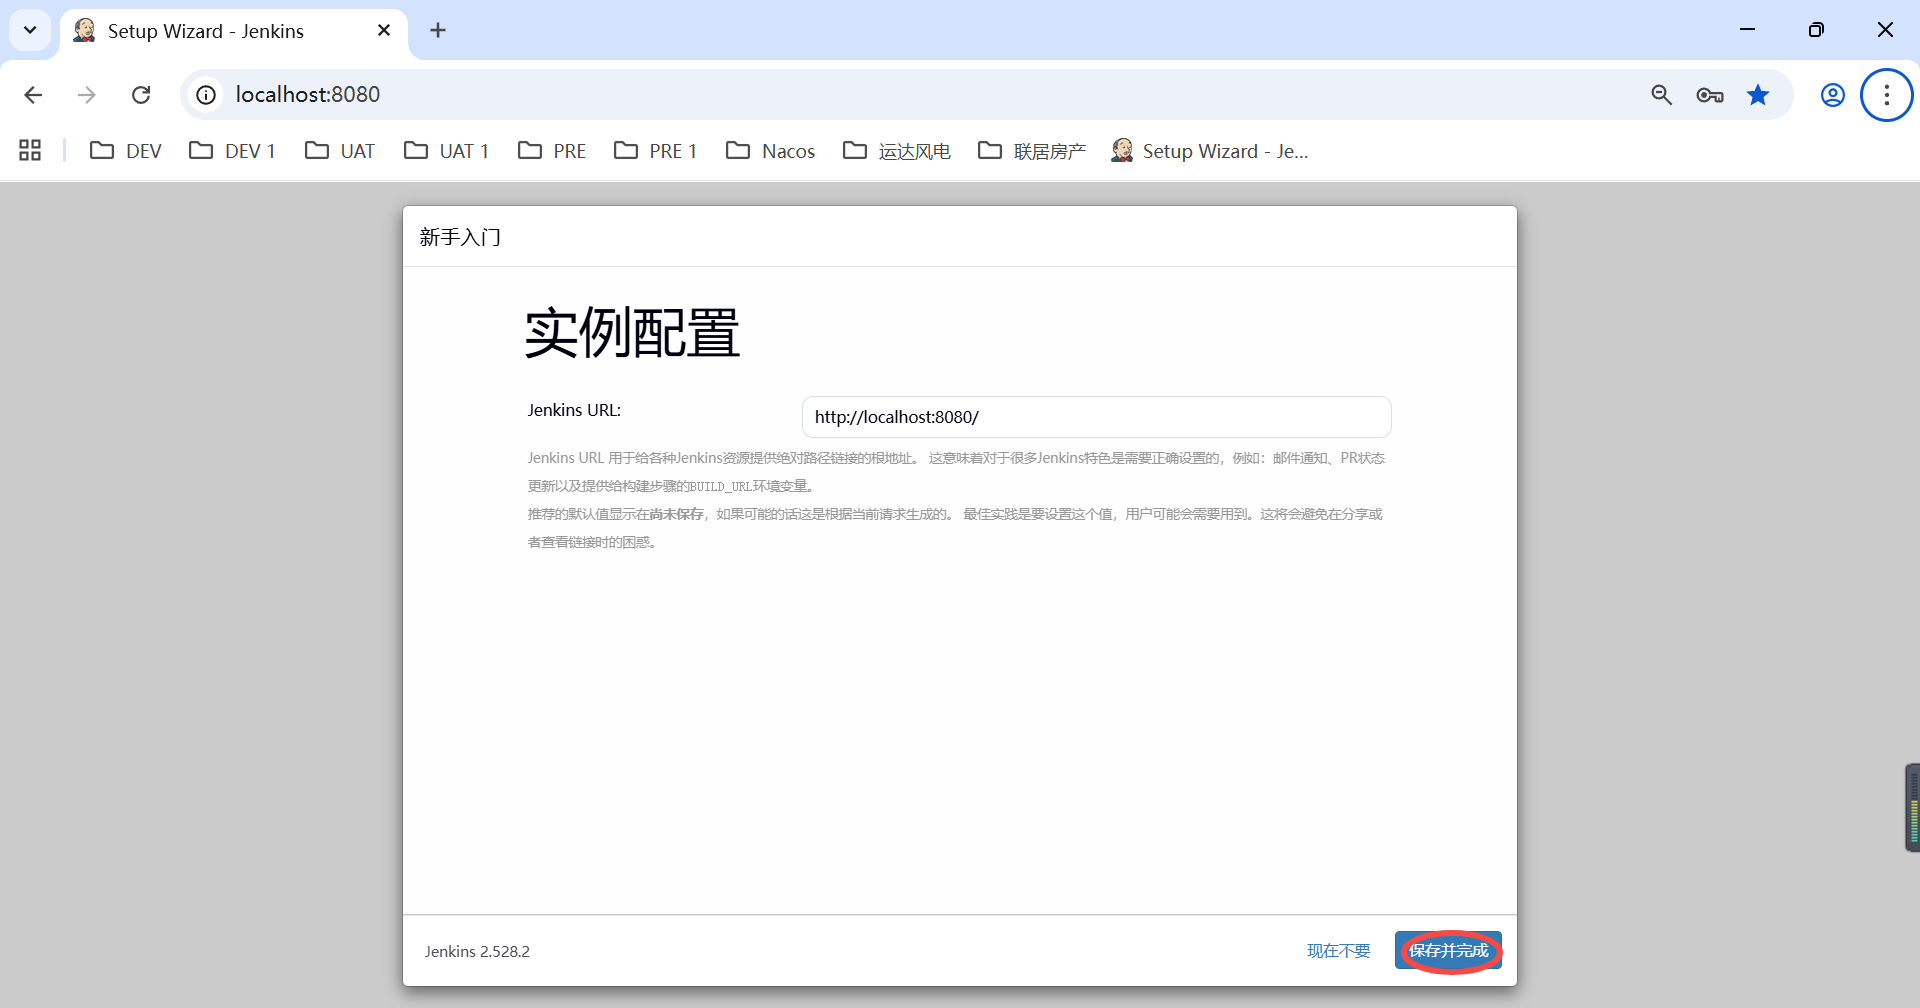Click the zoom magnifier icon in address bar

[1661, 95]
